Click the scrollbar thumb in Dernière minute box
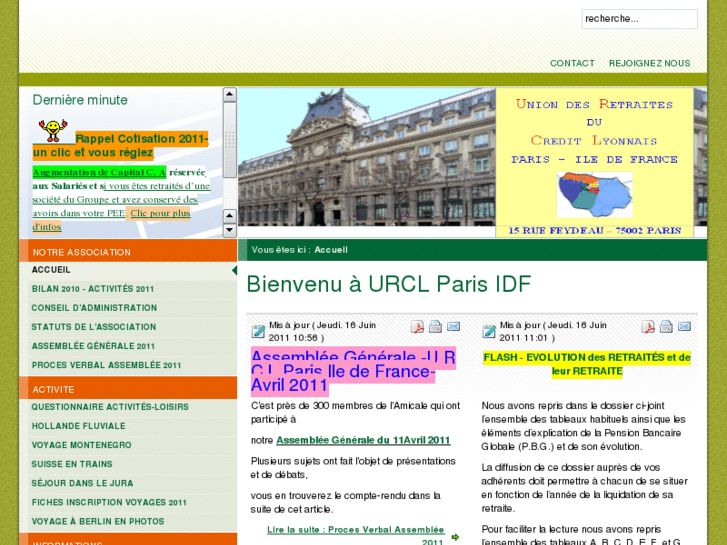Screen dimensions: 727x545 [230, 140]
